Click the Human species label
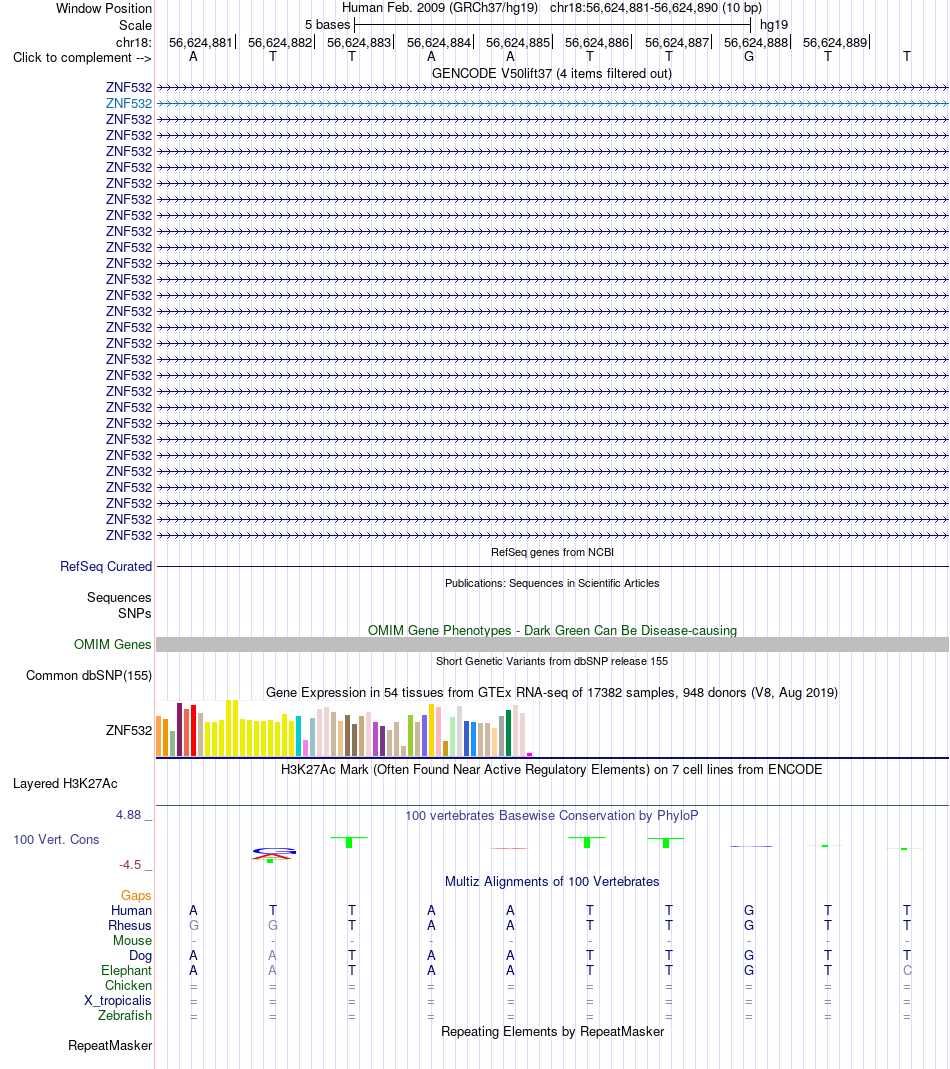950x1069 pixels. pyautogui.click(x=132, y=911)
